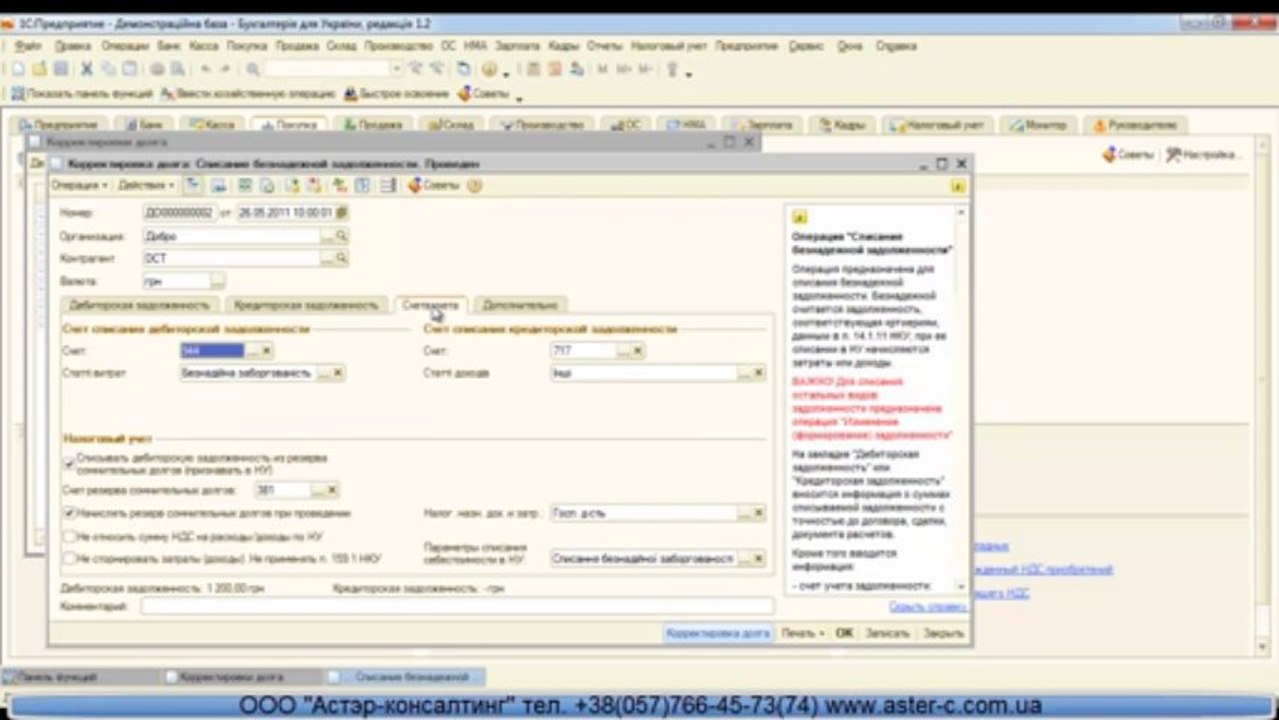Clear 'Статті доходів' value with X button

(x=760, y=373)
